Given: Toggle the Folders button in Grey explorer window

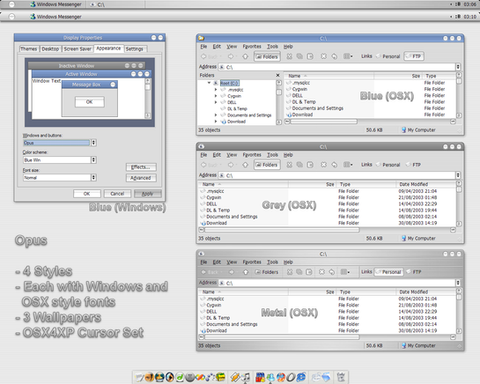Looking at the screenshot, I should pyautogui.click(x=267, y=165).
